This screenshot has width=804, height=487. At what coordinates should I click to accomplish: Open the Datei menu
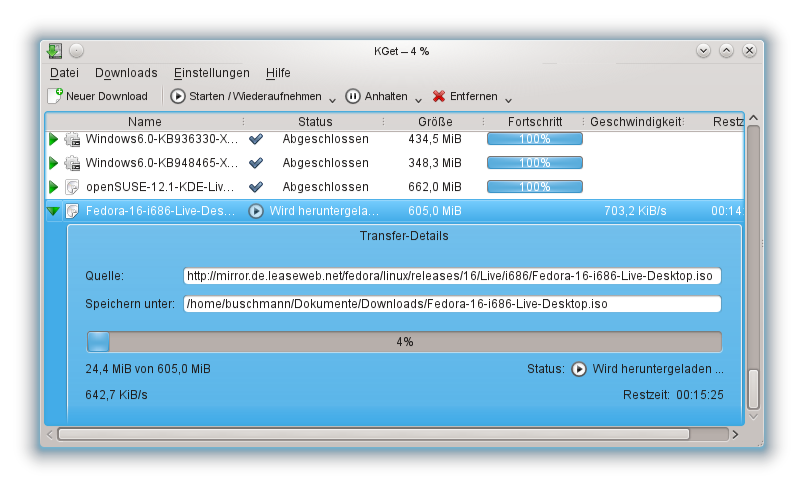64,73
